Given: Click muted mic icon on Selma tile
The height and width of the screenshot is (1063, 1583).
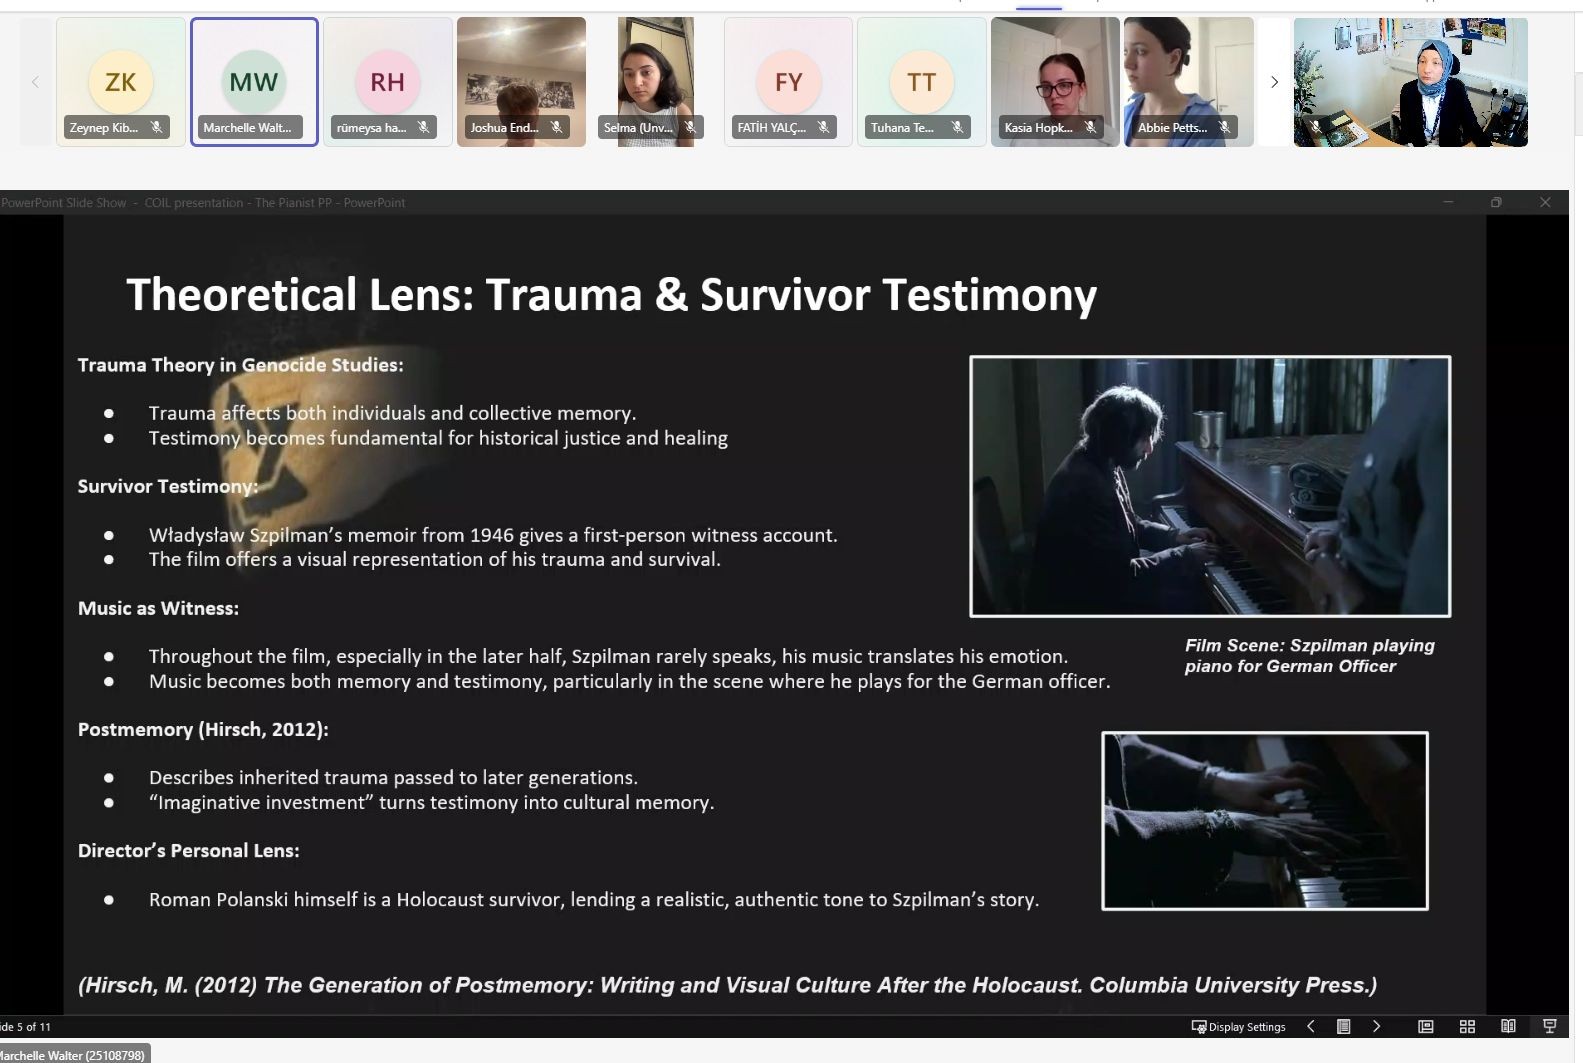Looking at the screenshot, I should pos(690,127).
